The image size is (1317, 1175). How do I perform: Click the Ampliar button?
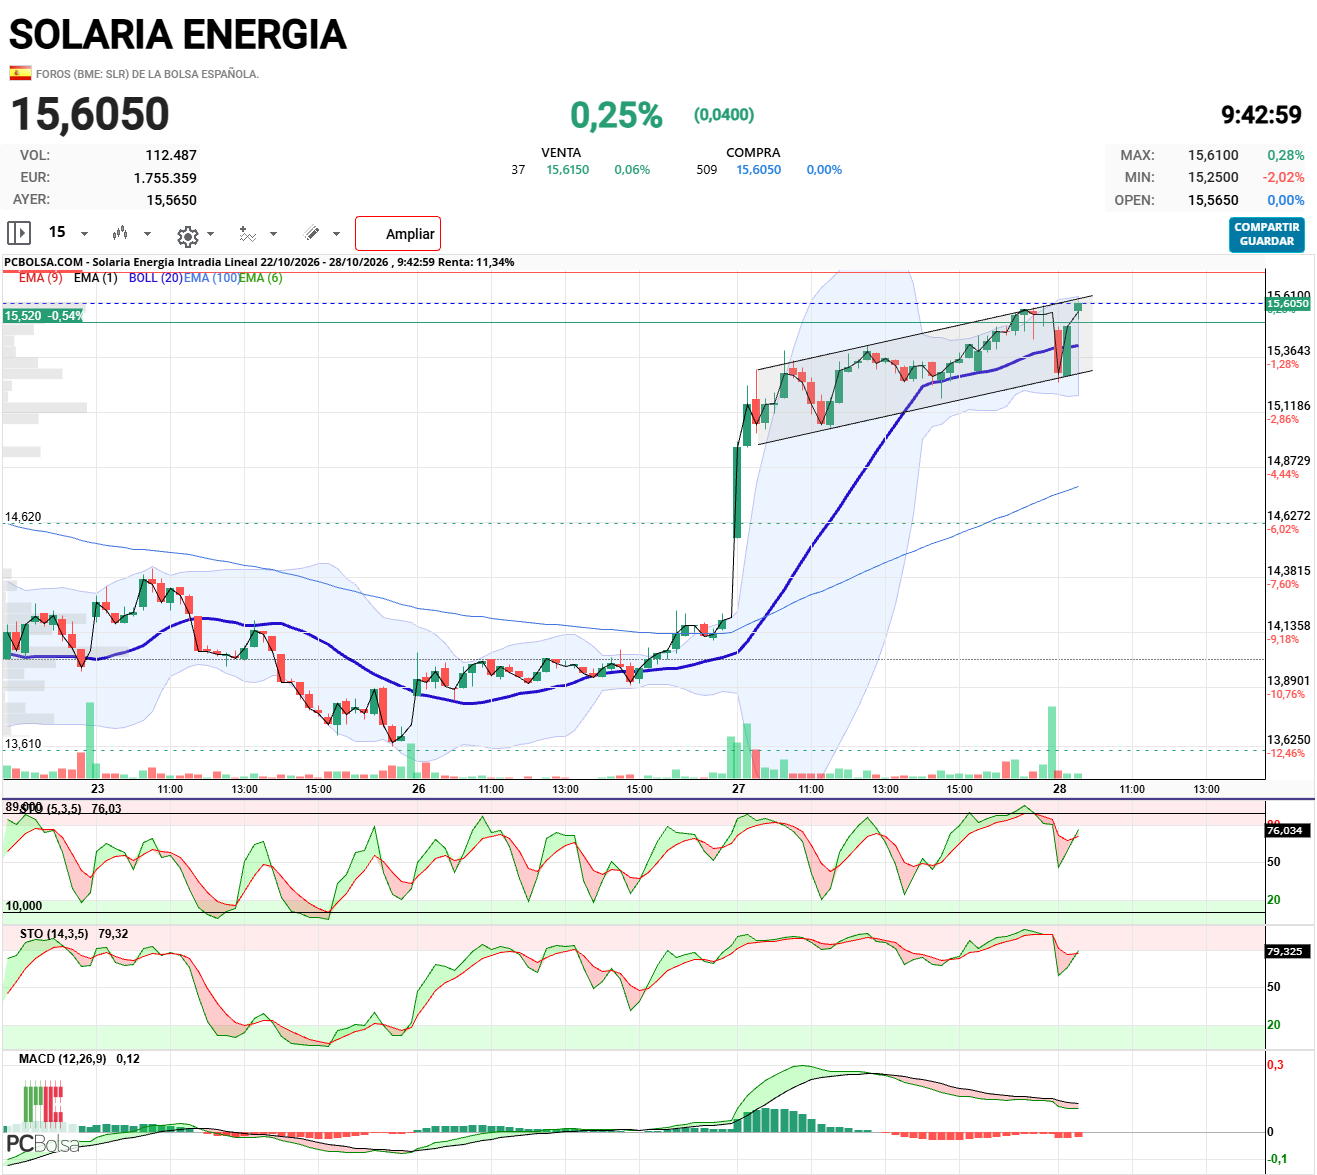(x=398, y=234)
